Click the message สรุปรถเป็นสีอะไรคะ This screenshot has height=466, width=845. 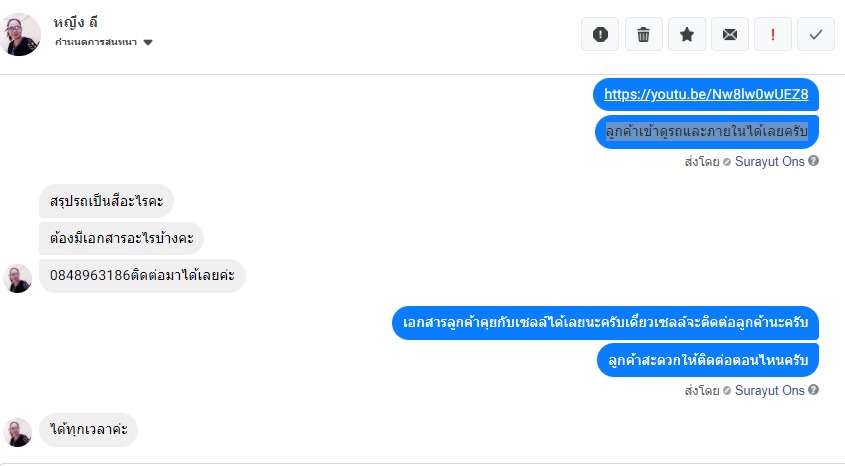tap(106, 201)
